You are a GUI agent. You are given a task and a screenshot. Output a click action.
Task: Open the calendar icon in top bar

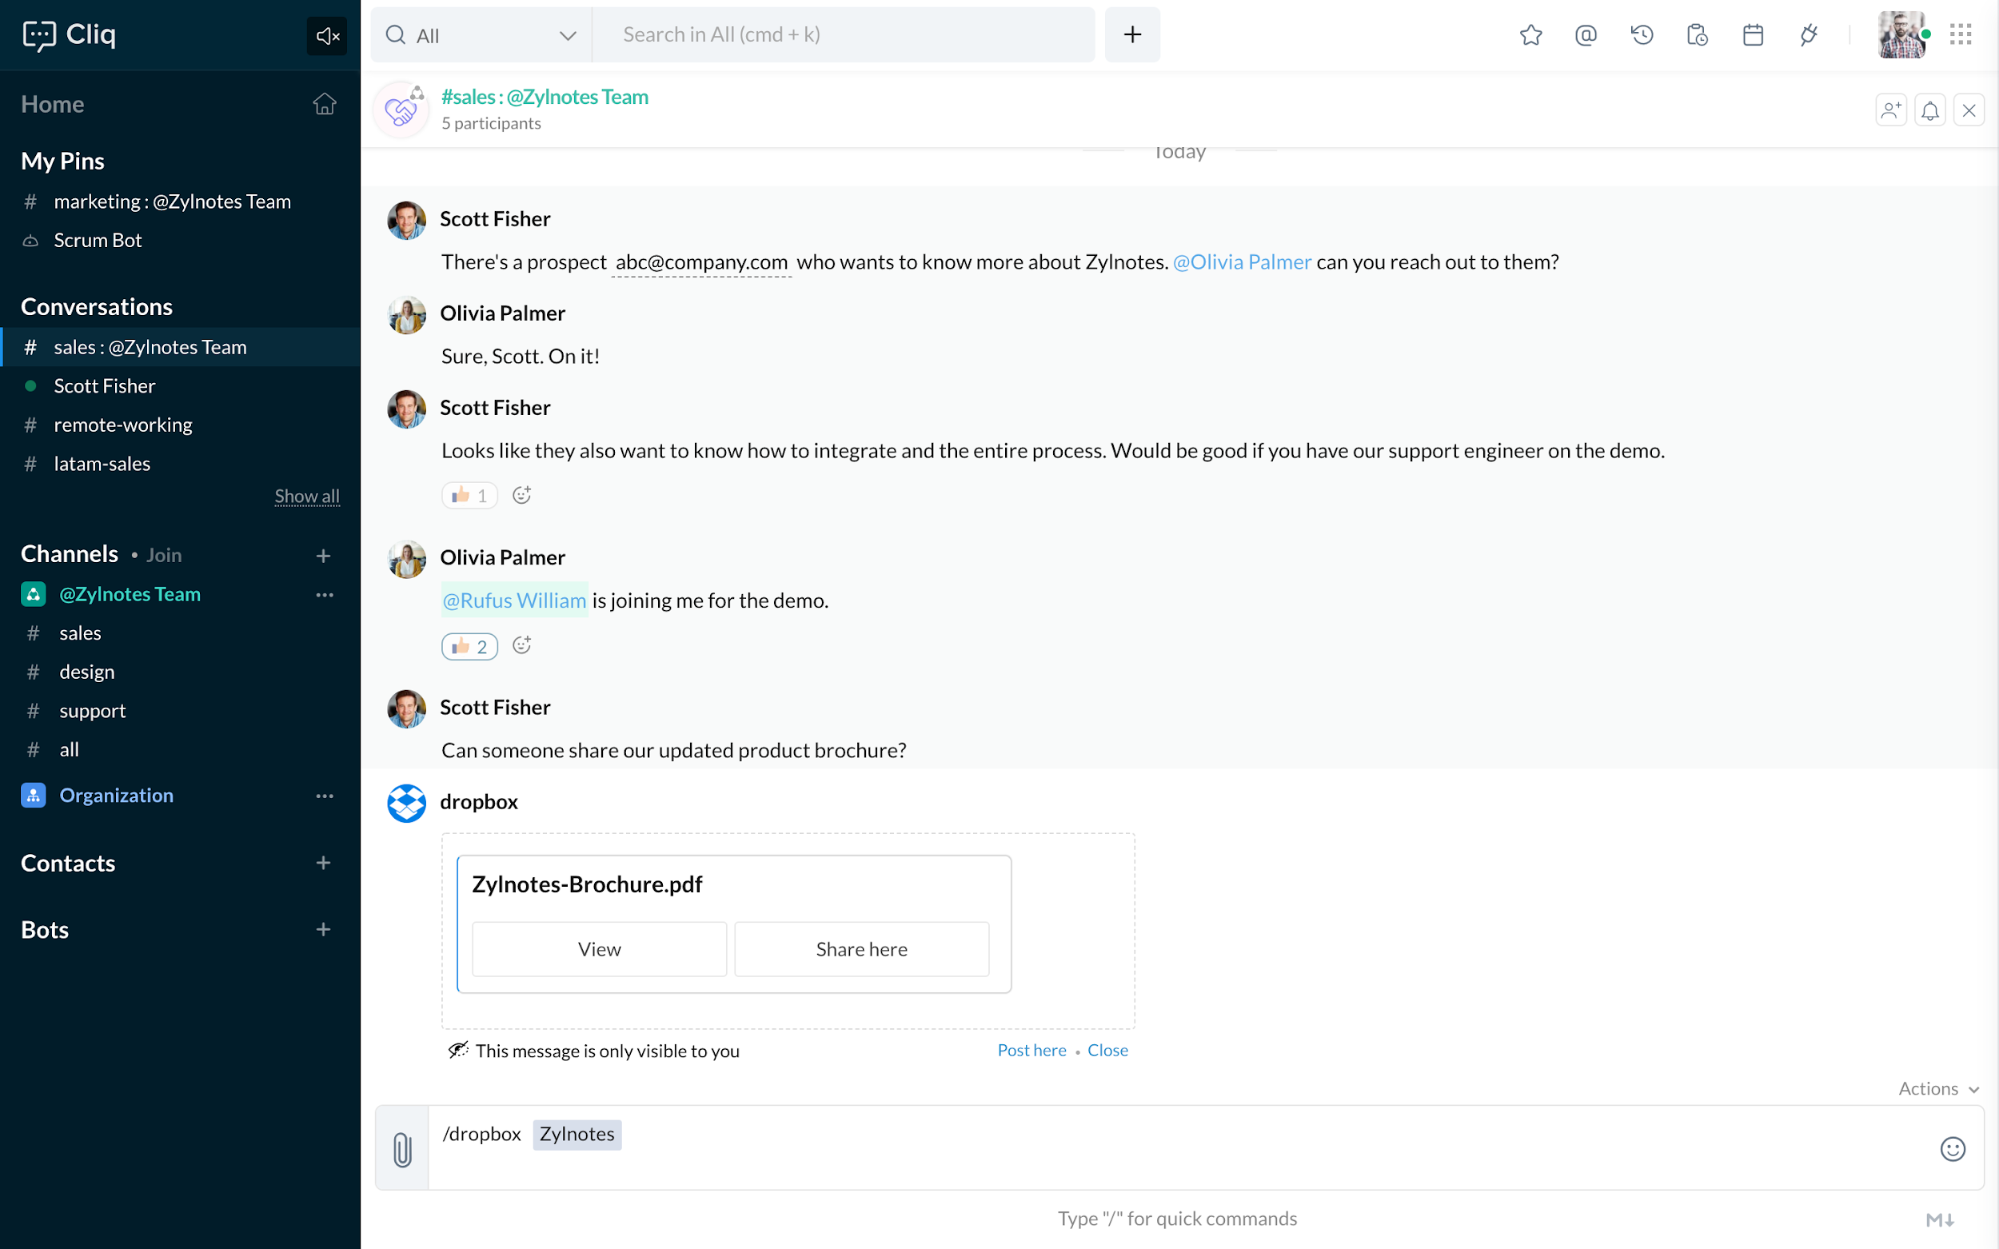coord(1752,35)
